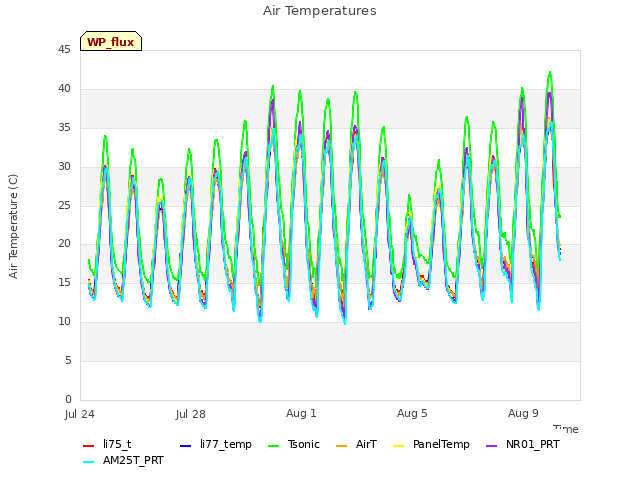
Task: Click the red li75_t legend swatch
Action: tap(88, 445)
